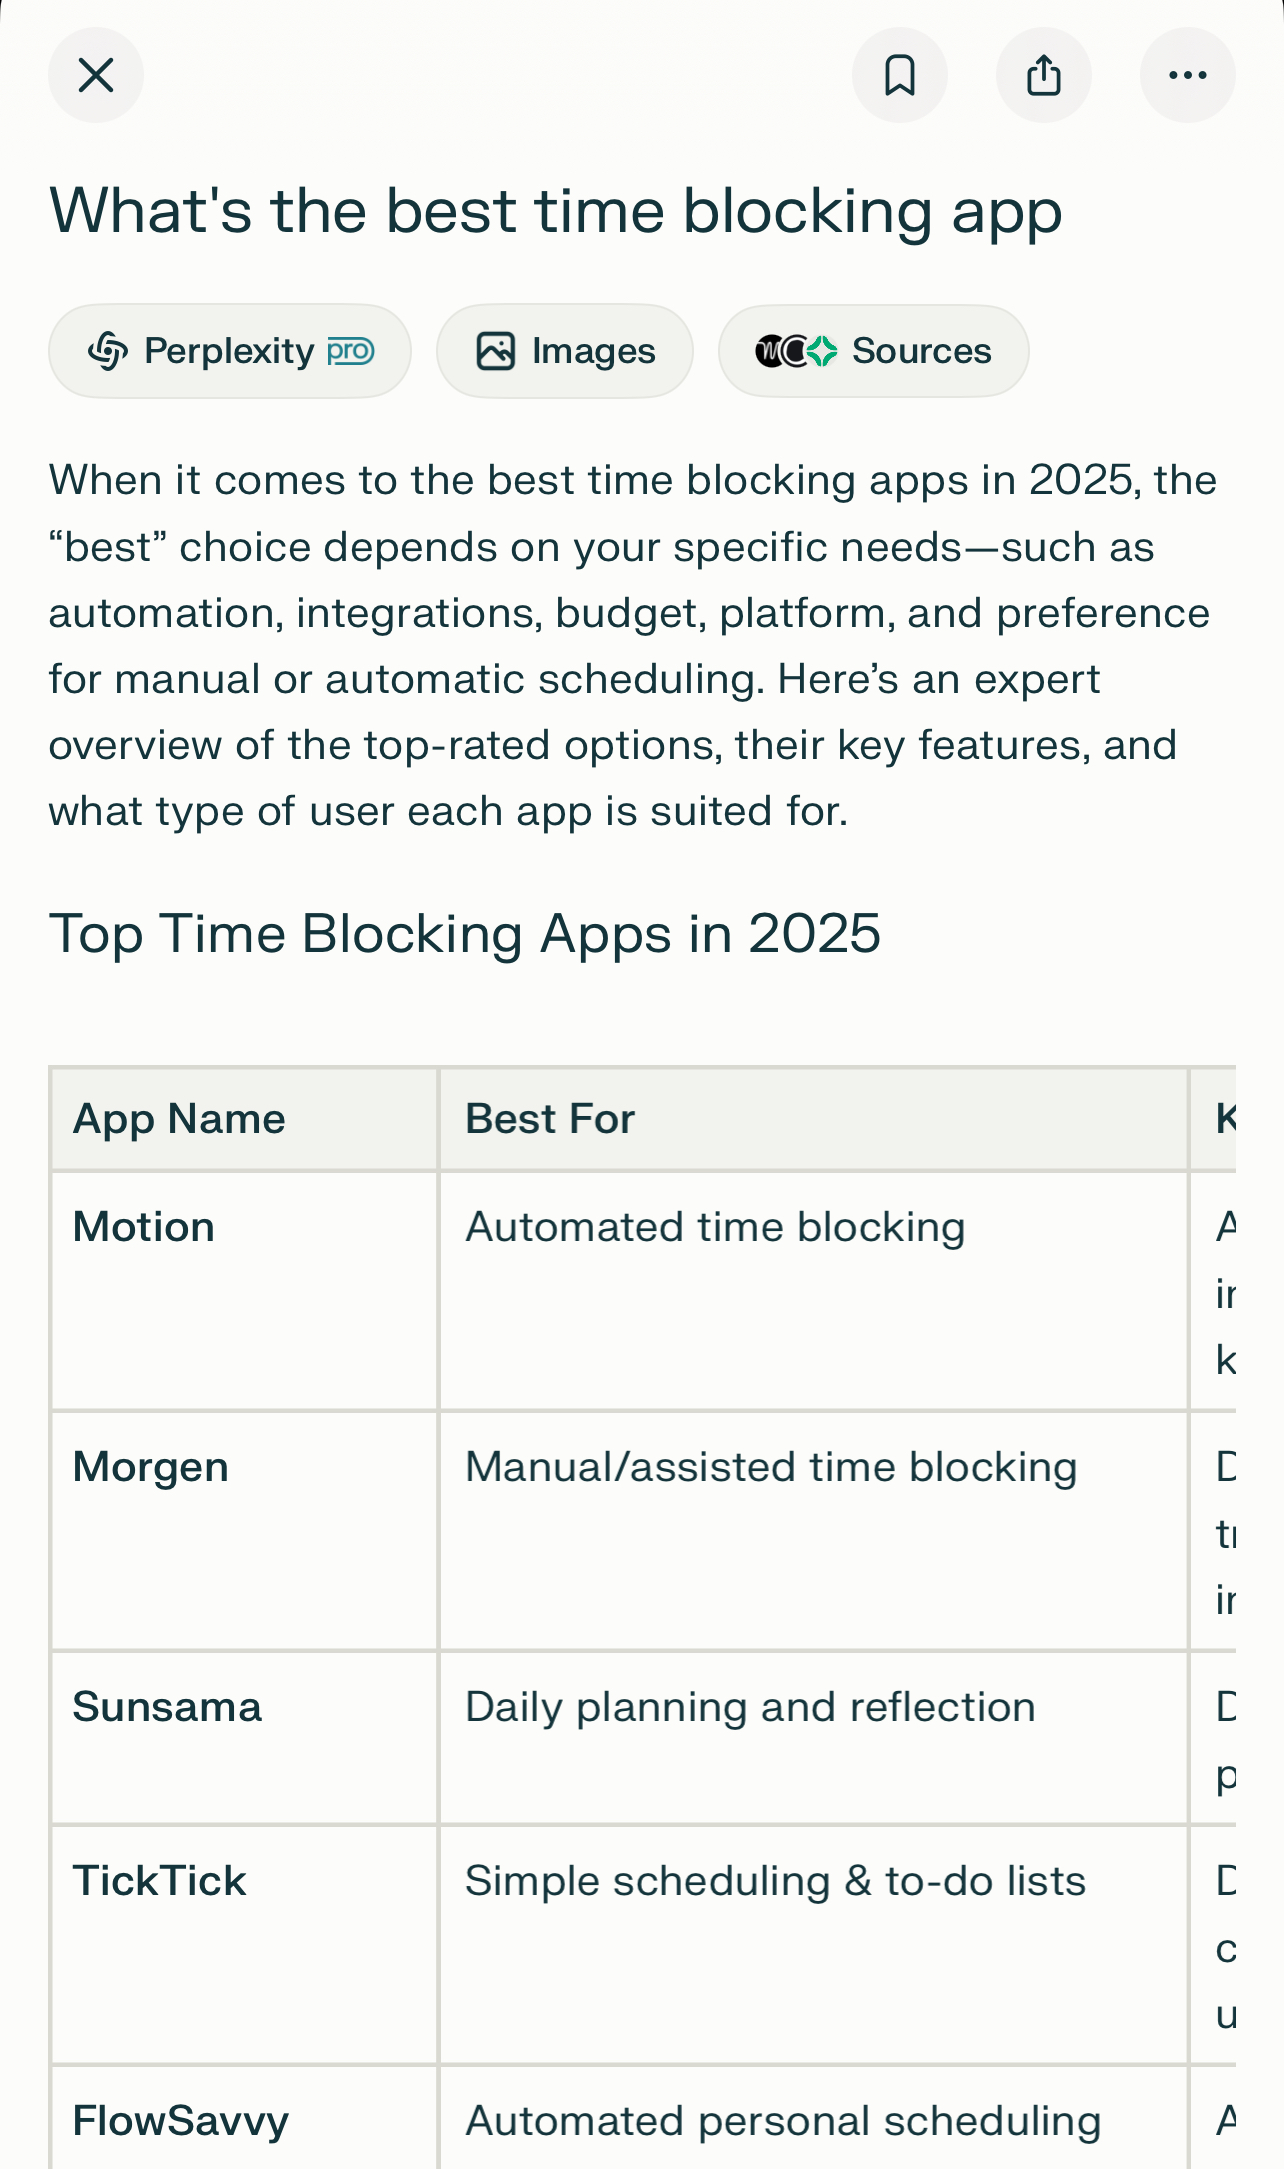
Task: Tap the Sunsama app name
Action: point(167,1707)
